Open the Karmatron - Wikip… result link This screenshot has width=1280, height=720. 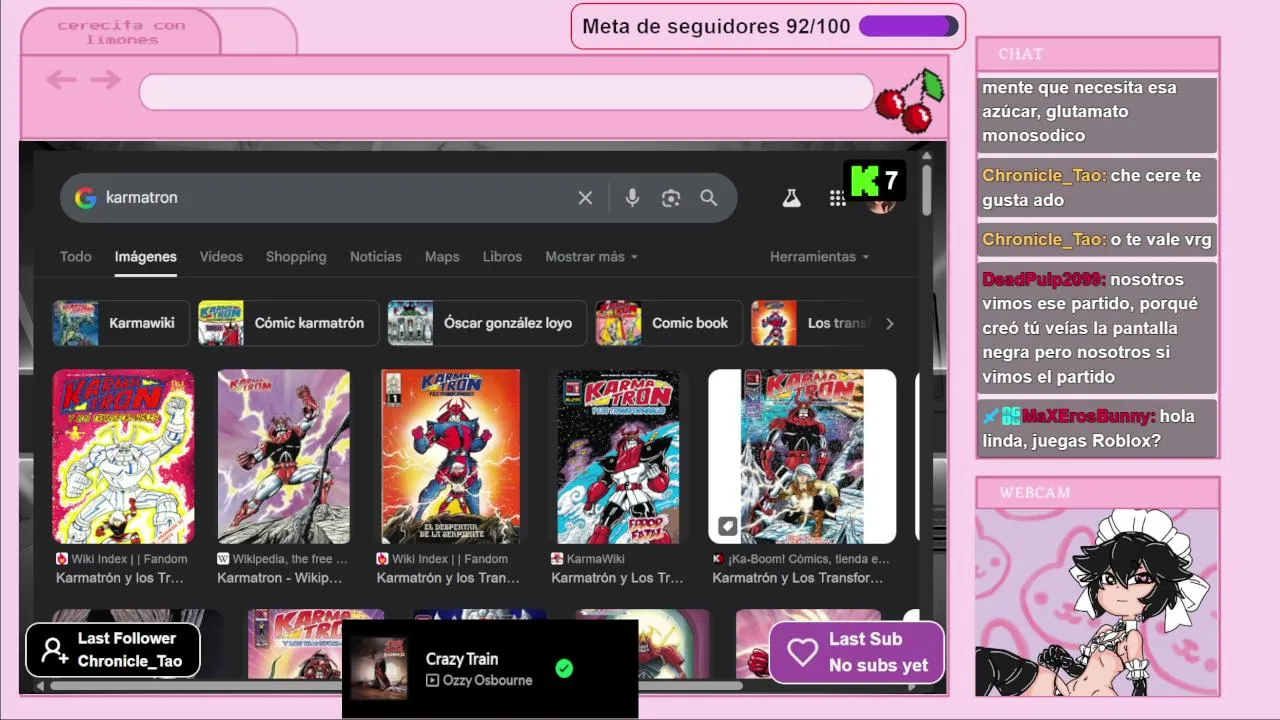click(280, 578)
